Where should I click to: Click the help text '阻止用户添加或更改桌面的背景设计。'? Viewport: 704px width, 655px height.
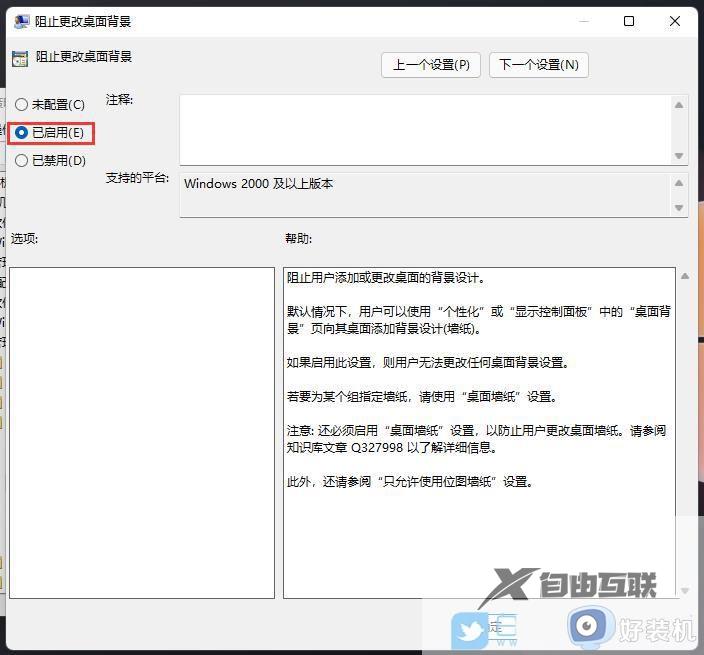coord(386,278)
